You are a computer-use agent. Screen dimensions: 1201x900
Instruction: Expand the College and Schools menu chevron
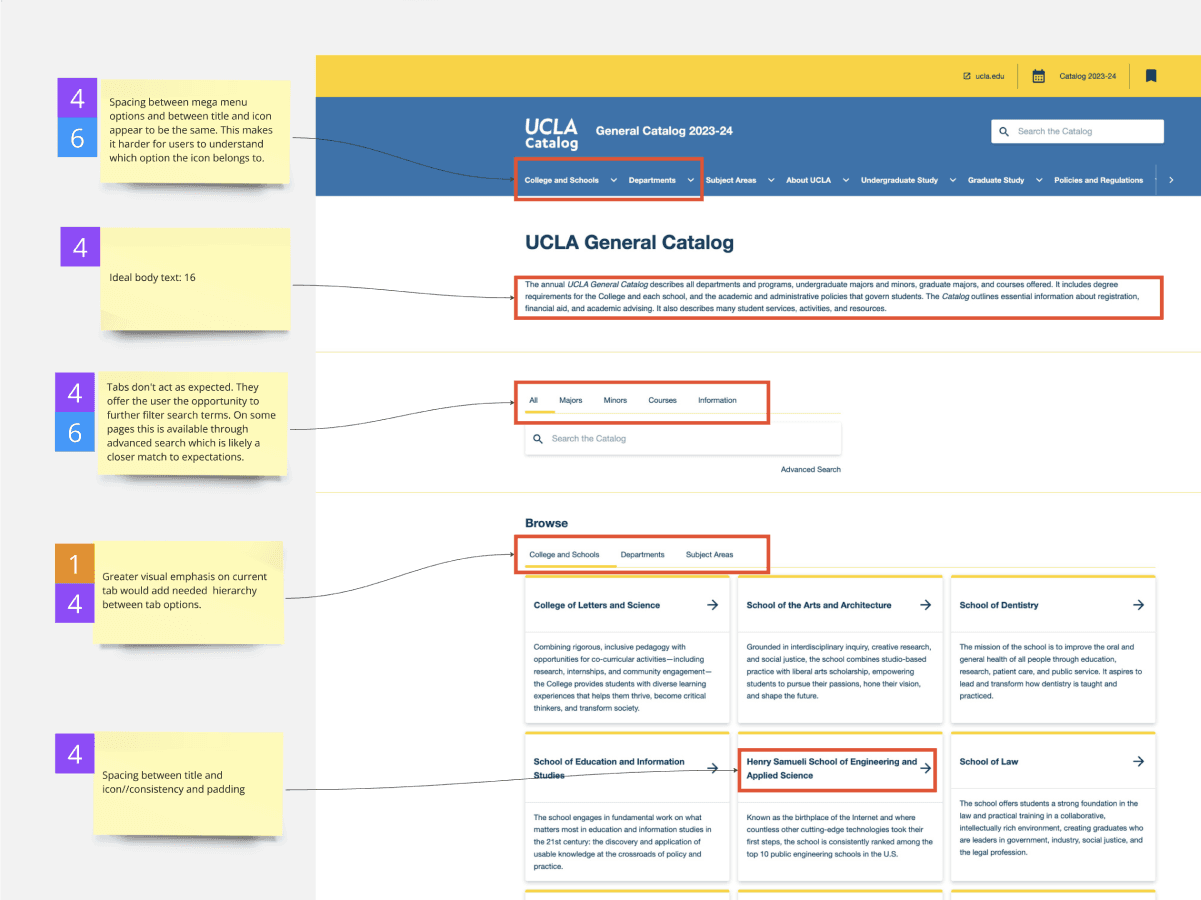pyautogui.click(x=614, y=180)
